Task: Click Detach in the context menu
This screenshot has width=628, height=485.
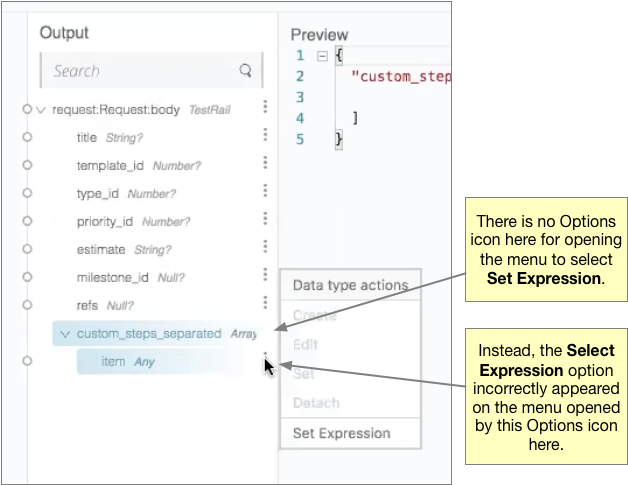Action: (316, 403)
